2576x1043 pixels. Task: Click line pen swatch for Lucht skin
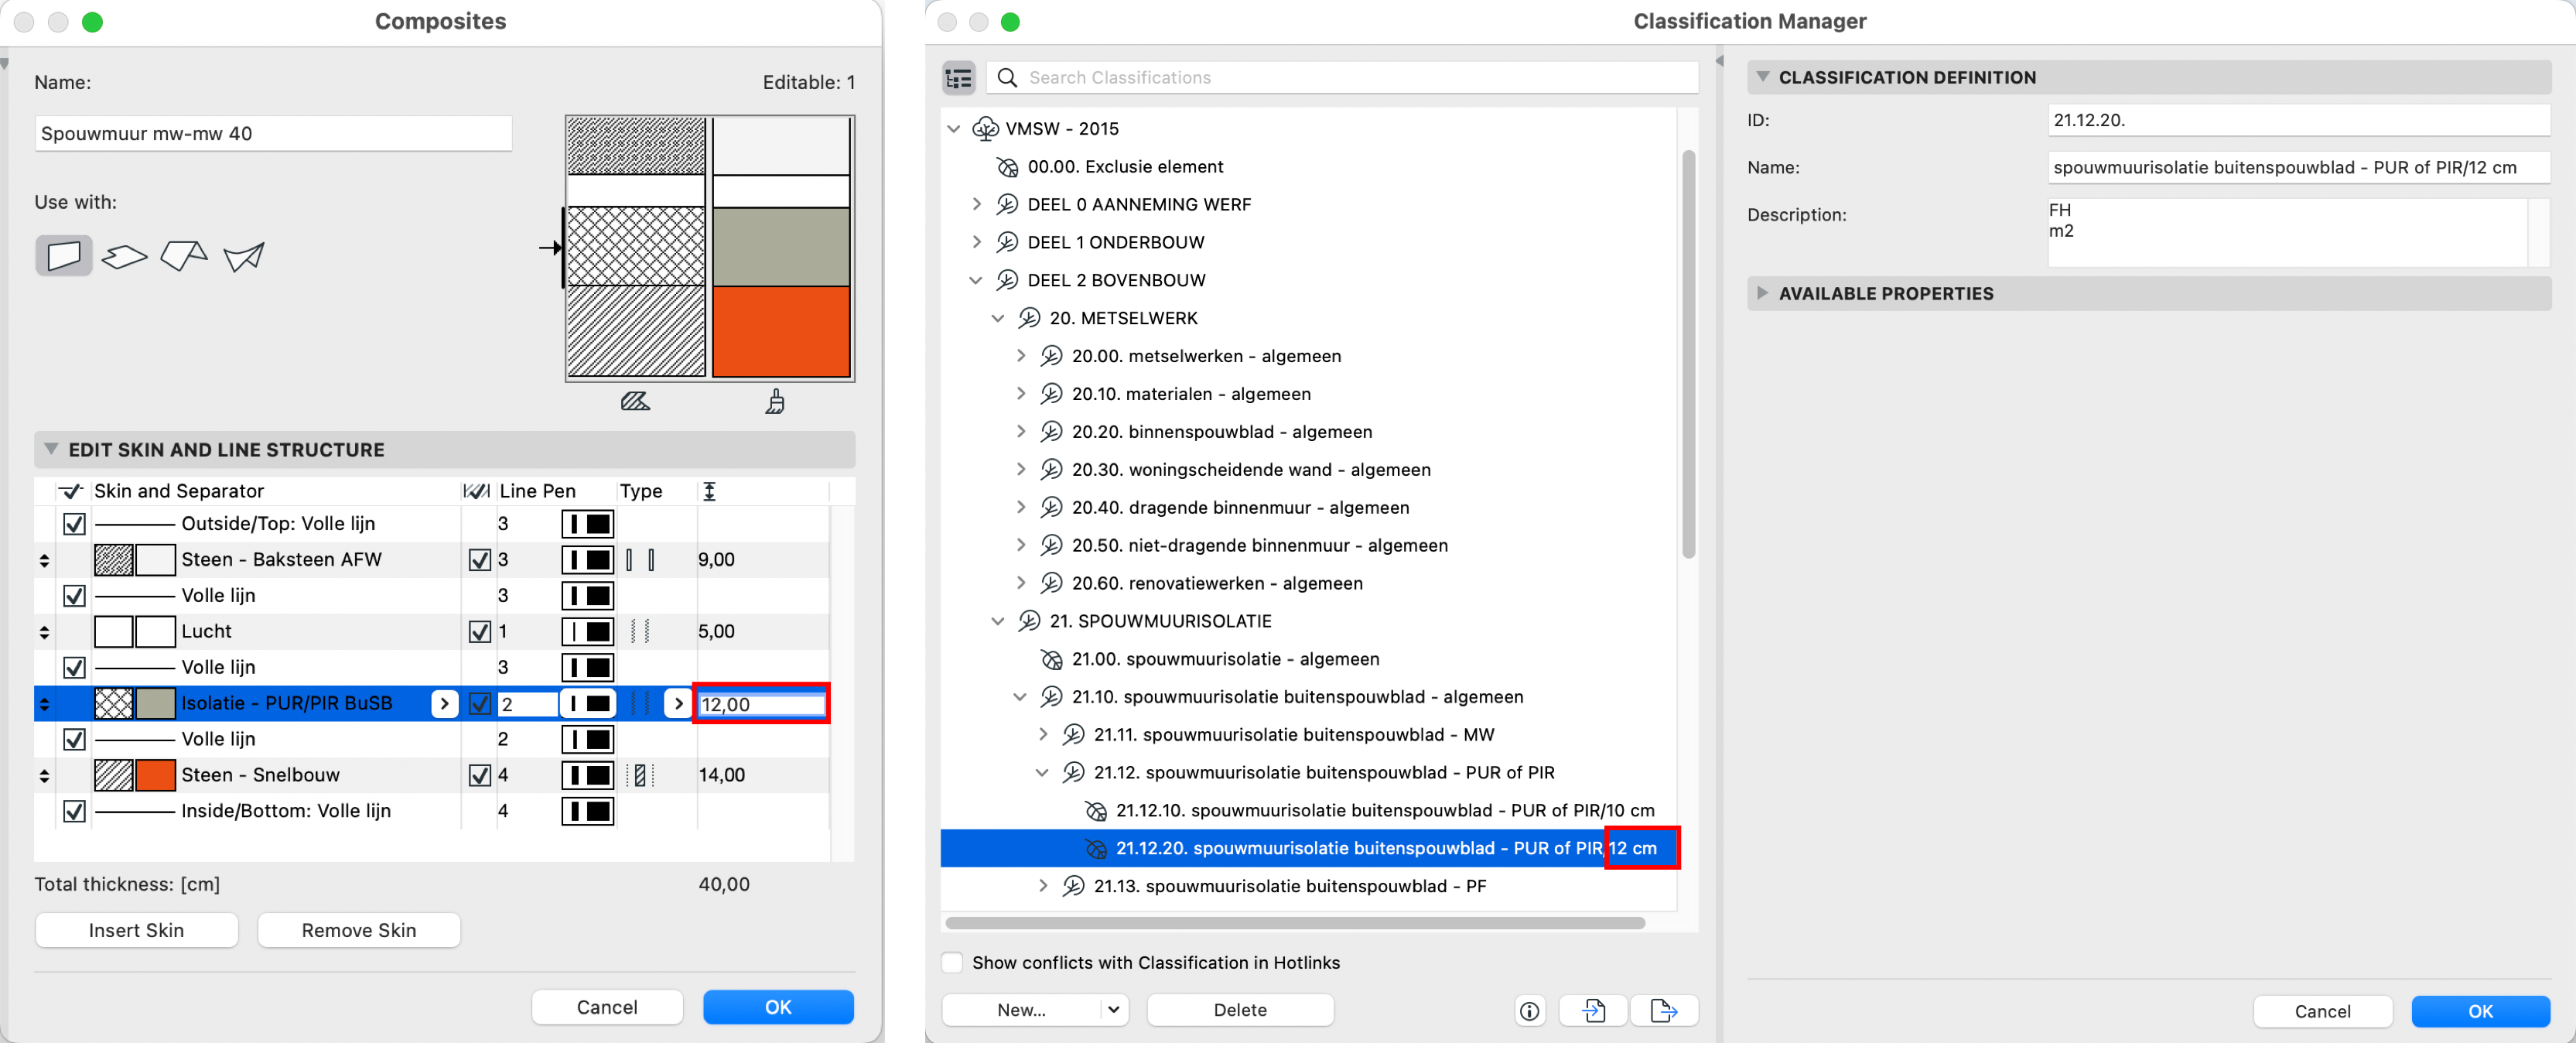(588, 632)
